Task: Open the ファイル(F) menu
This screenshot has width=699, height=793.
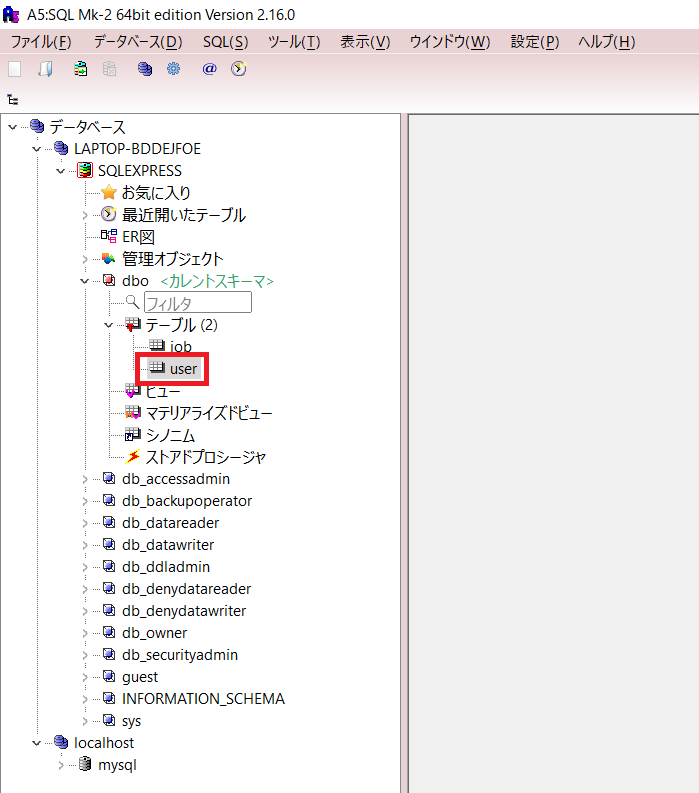Action: pos(41,41)
